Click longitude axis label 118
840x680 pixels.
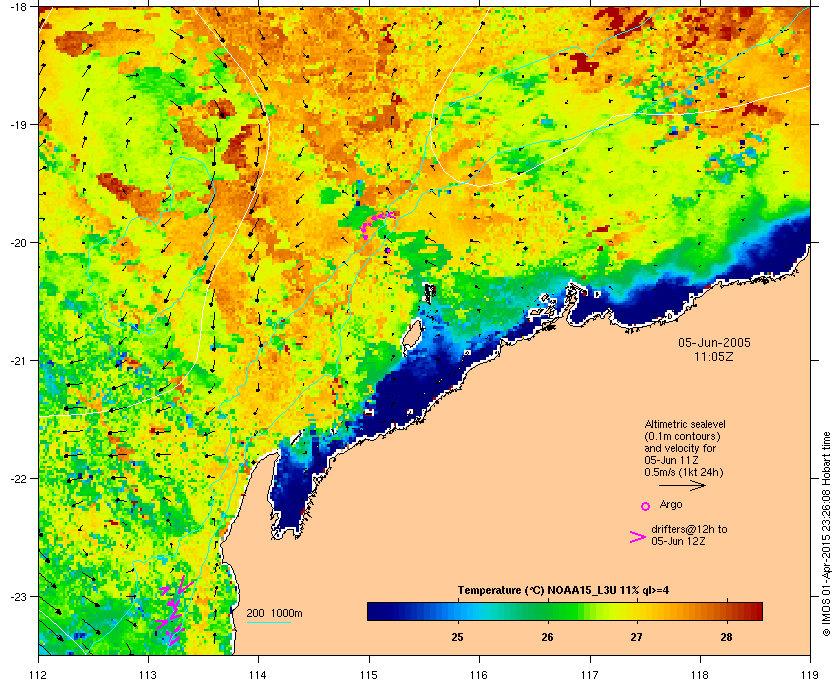[700, 675]
